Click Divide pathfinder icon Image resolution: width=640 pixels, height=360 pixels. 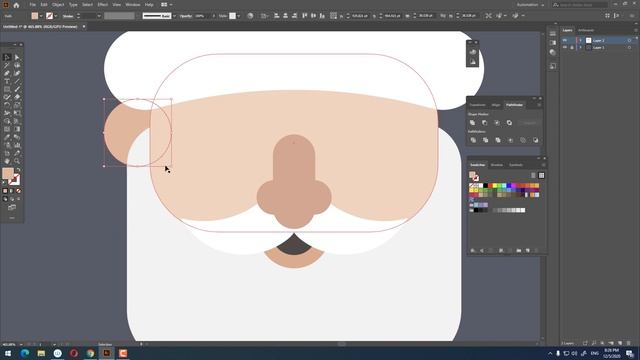click(x=473, y=140)
